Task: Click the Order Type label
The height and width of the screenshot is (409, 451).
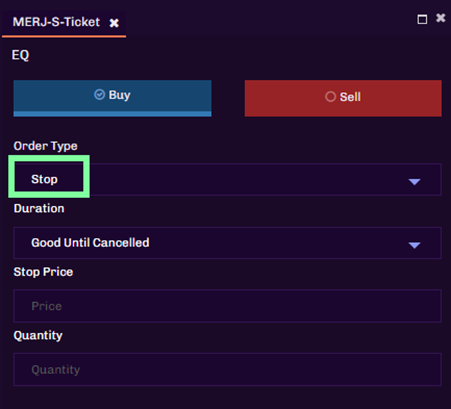Action: (46, 146)
